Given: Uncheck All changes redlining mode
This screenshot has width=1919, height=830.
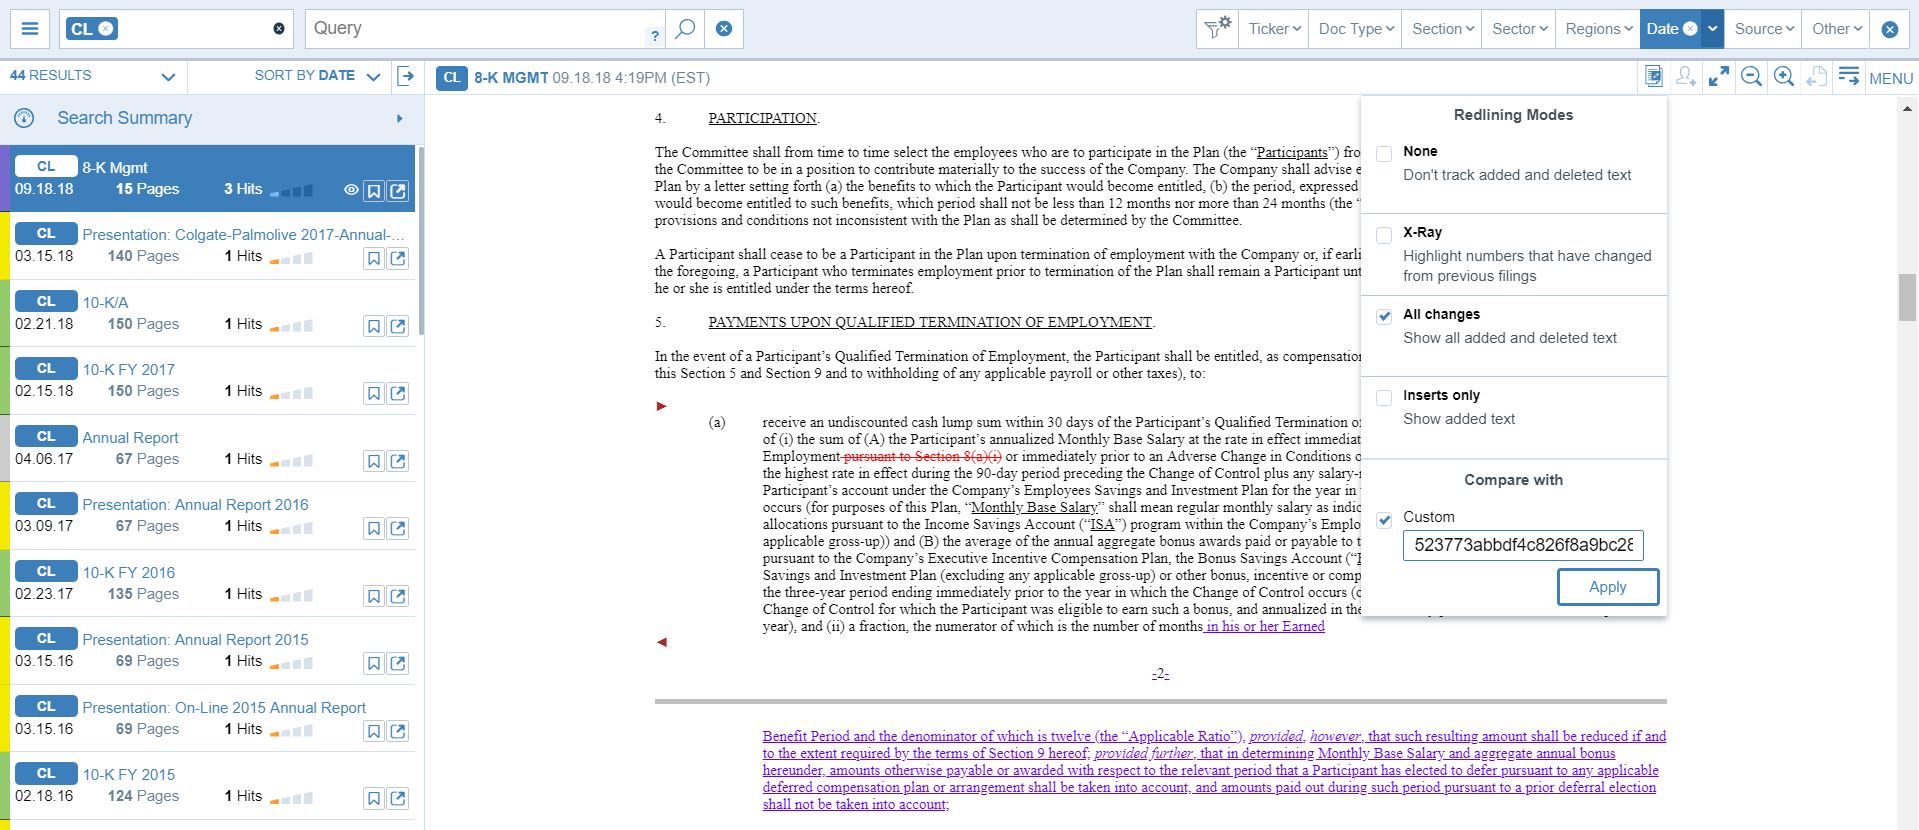Looking at the screenshot, I should [x=1384, y=316].
